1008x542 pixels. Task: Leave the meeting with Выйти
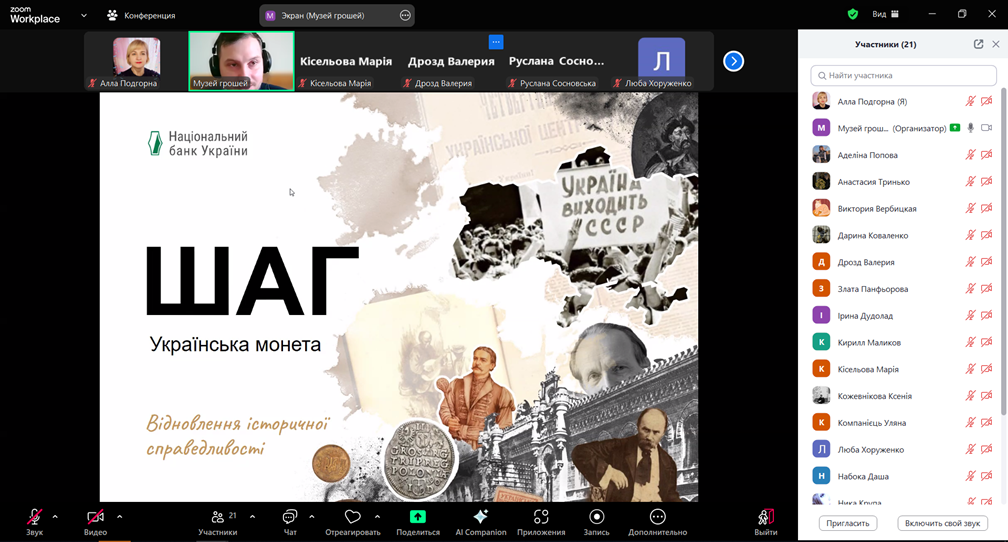(766, 522)
